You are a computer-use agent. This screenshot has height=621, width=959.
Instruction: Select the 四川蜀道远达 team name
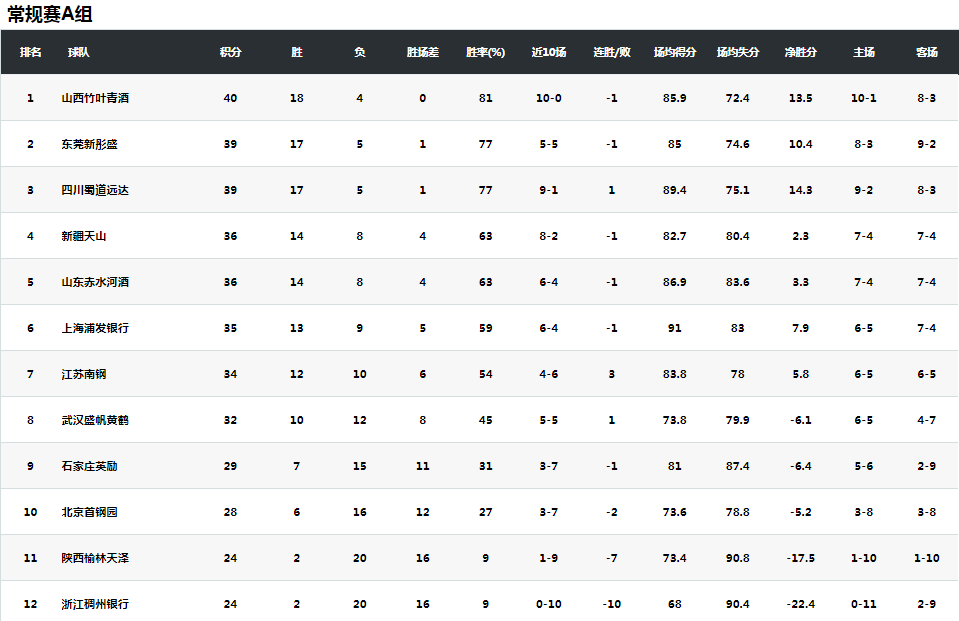pyautogui.click(x=95, y=190)
